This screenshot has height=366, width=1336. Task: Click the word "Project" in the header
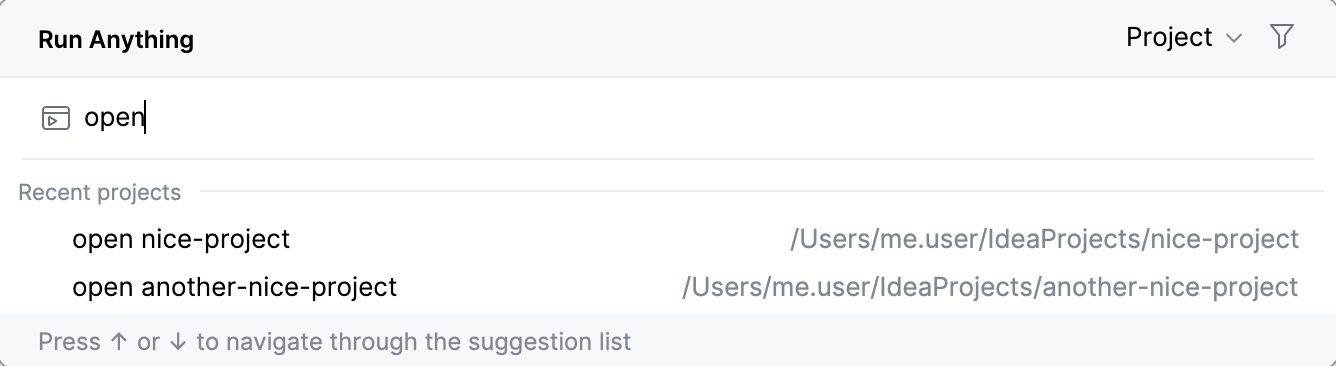pos(1169,38)
